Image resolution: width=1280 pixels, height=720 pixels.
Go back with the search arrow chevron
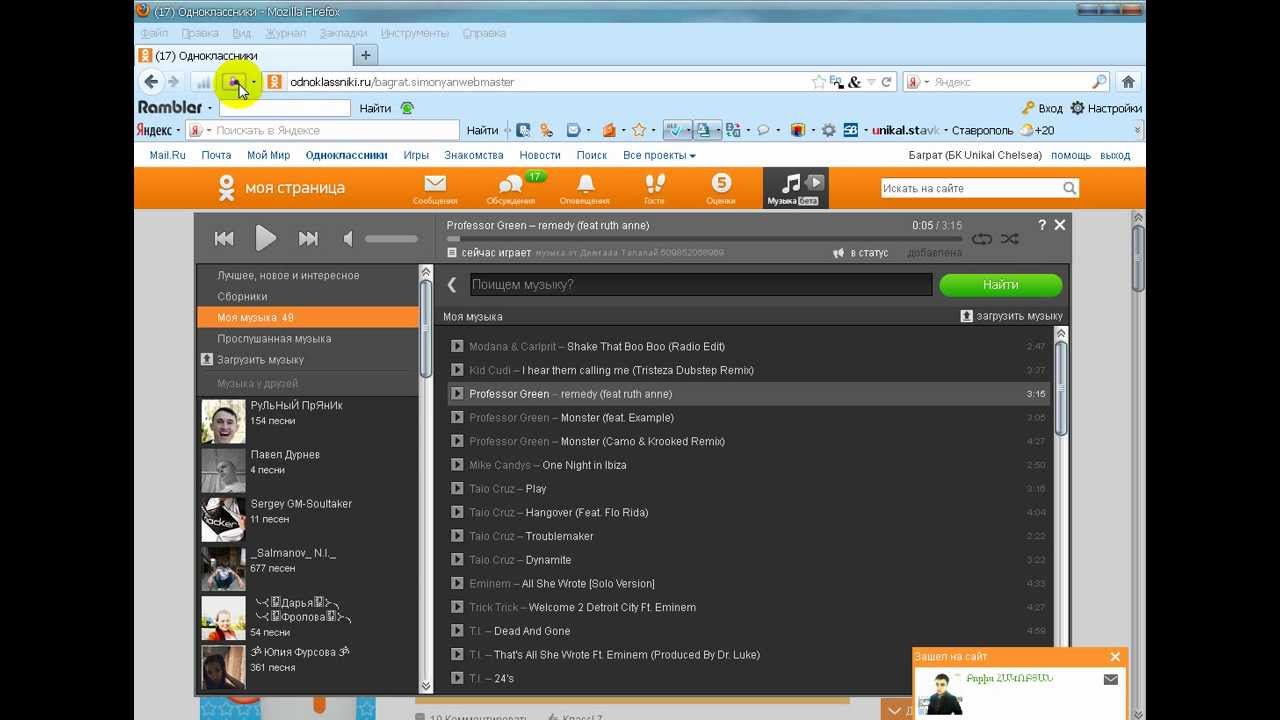[x=452, y=285]
